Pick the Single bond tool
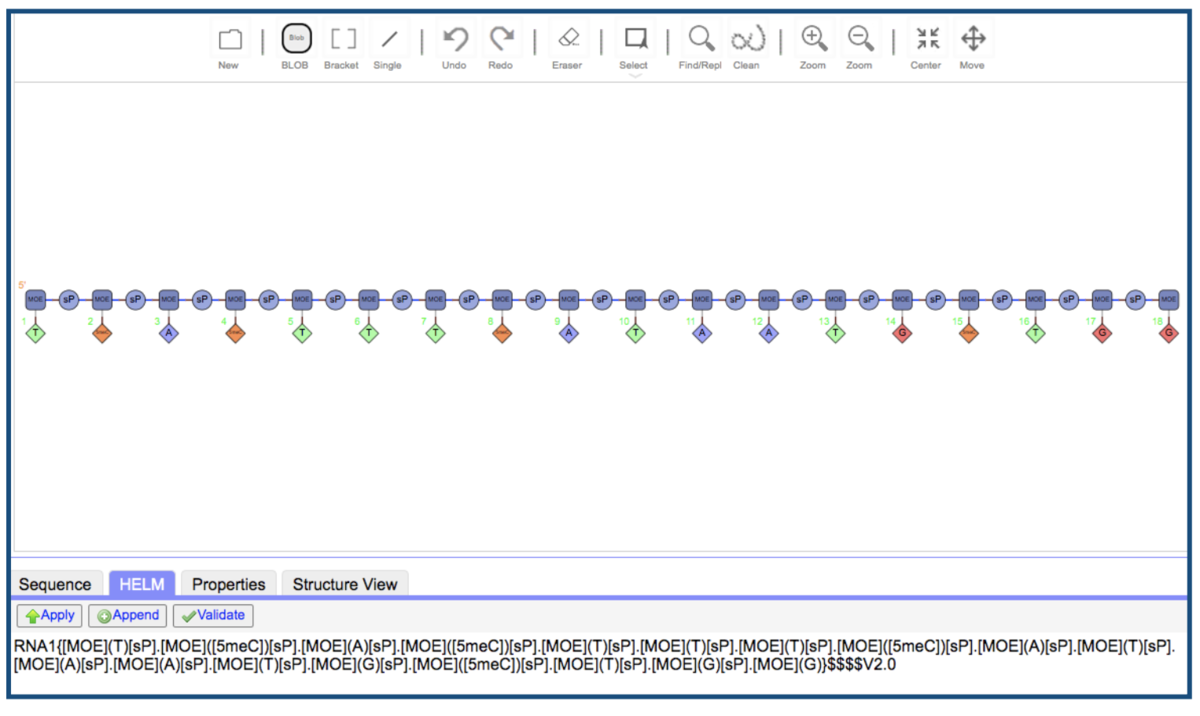 tap(389, 40)
